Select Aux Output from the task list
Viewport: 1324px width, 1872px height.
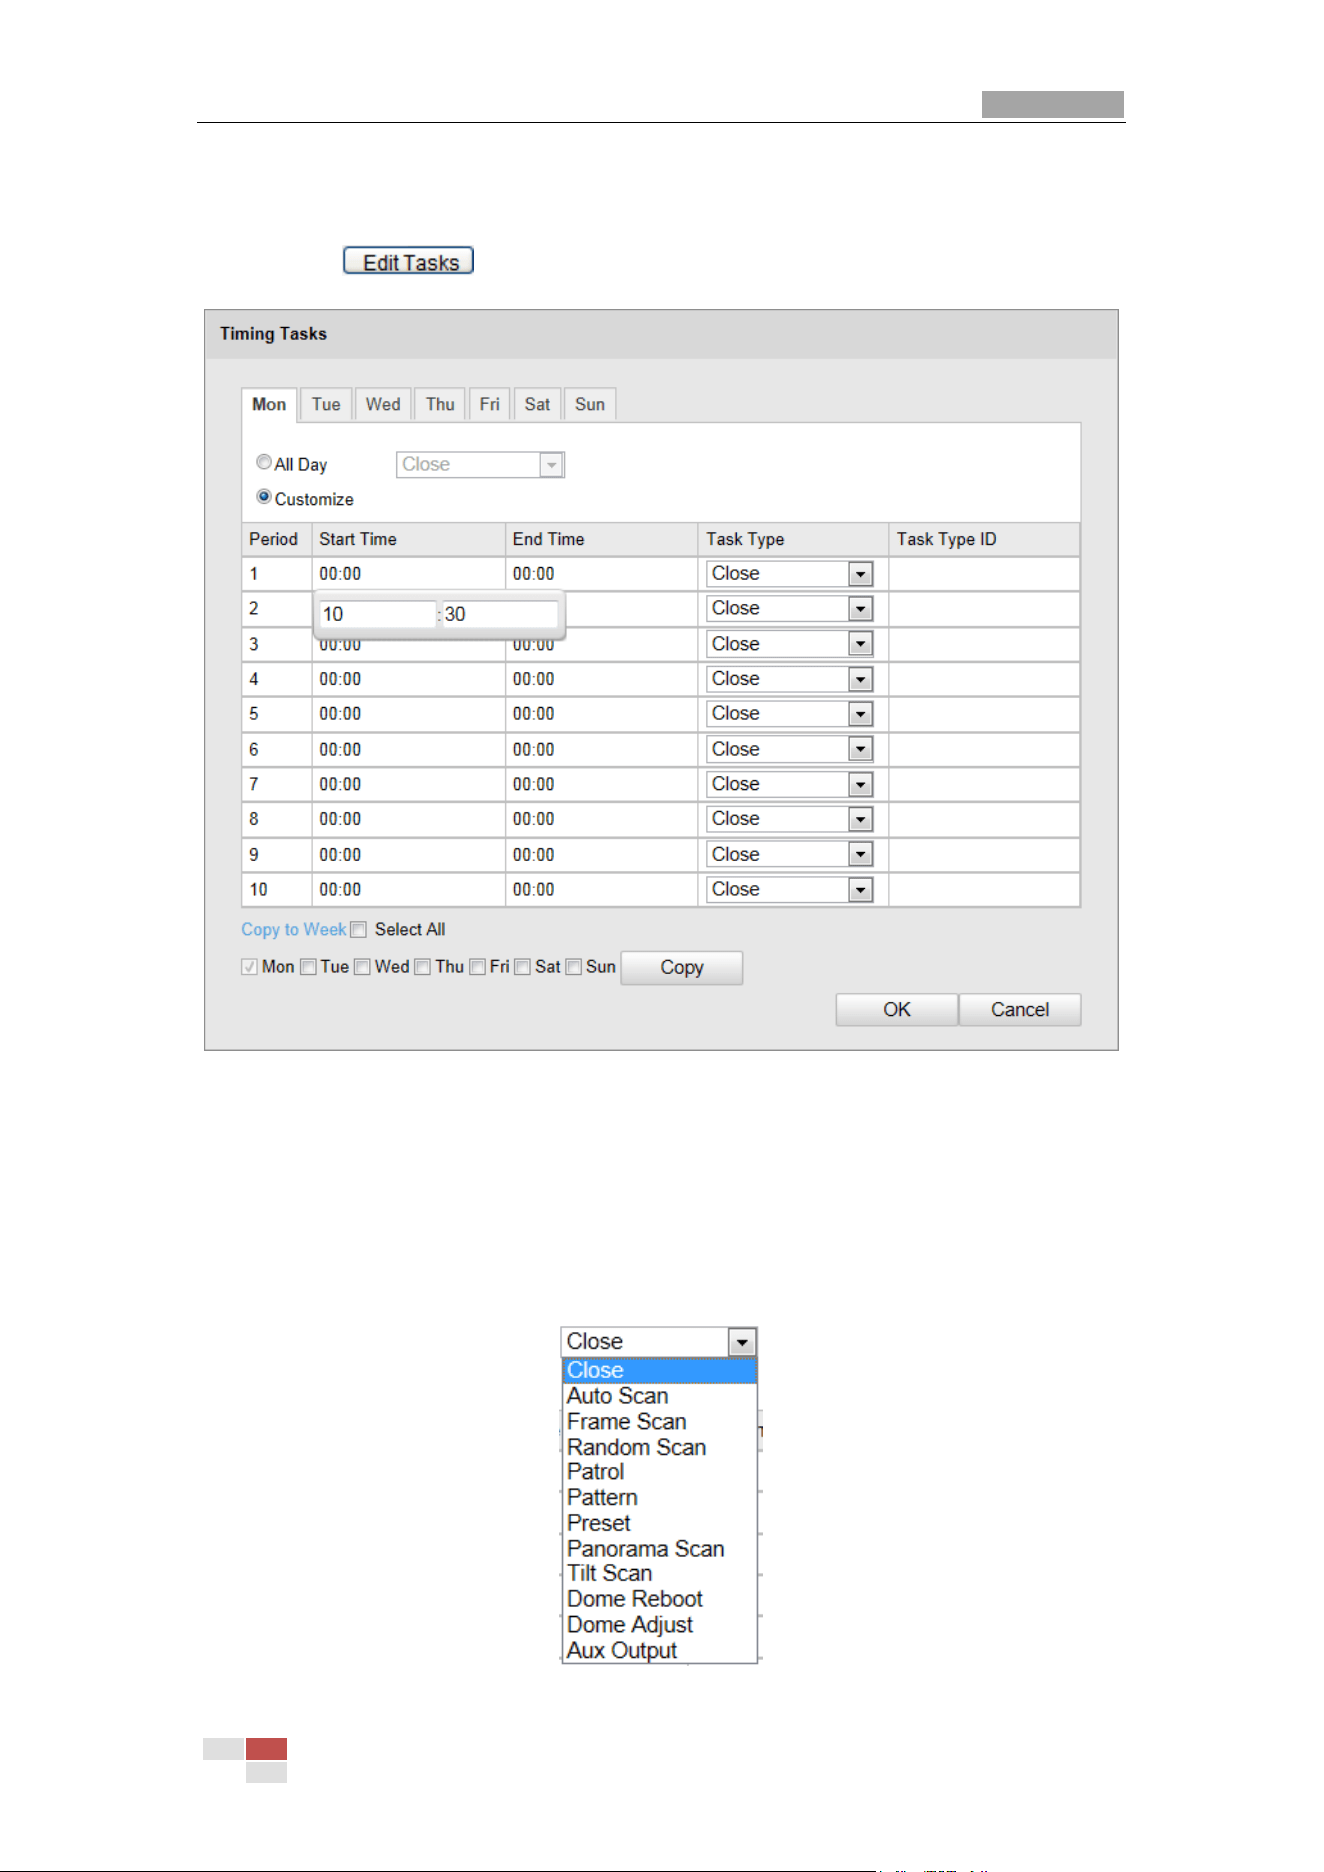coord(660,1651)
